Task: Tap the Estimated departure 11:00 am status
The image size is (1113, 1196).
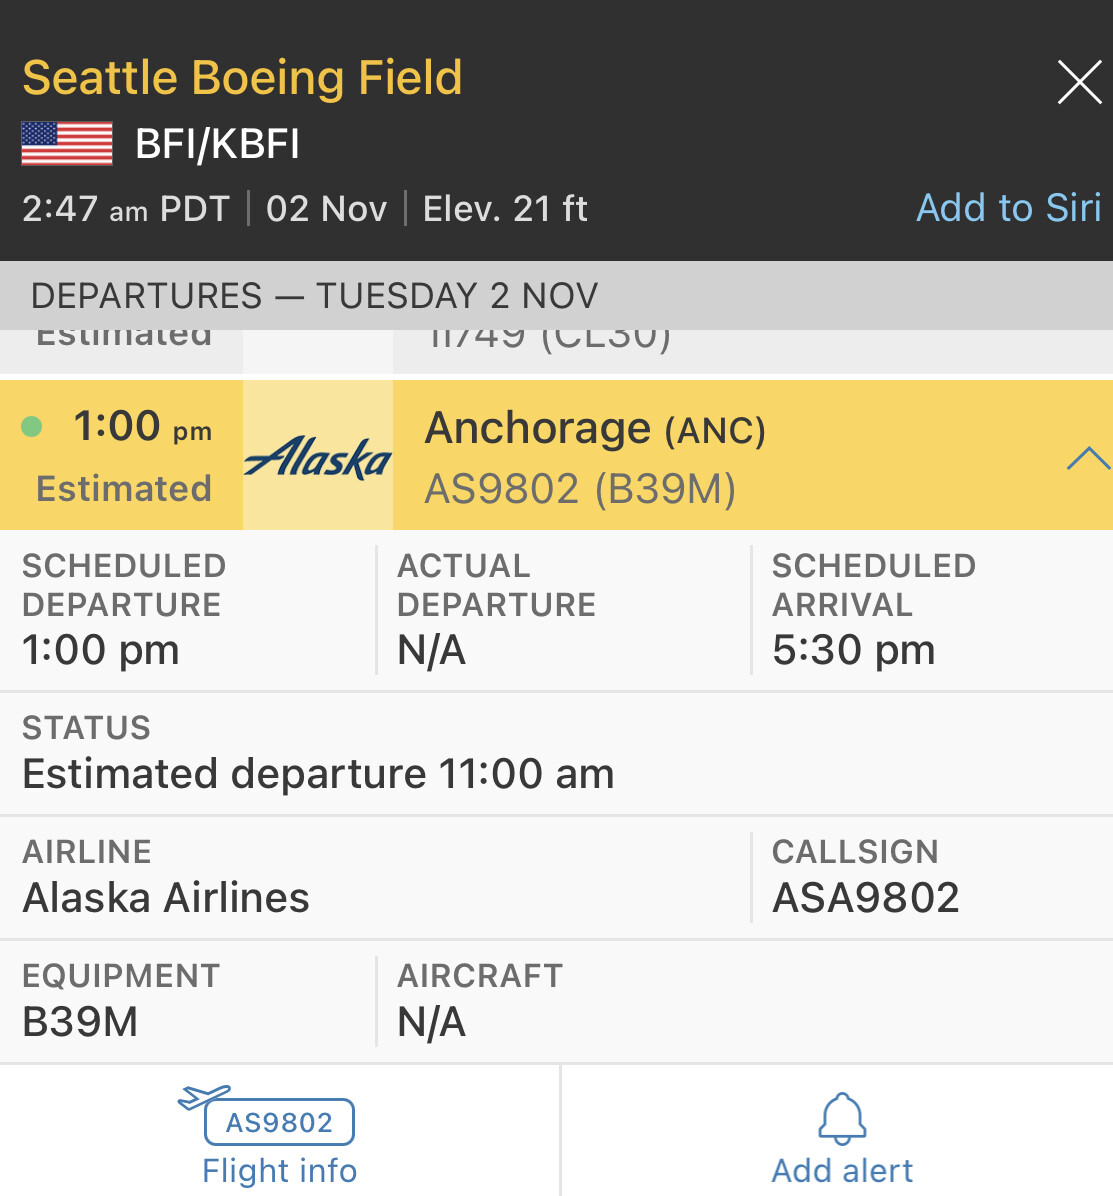Action: click(x=318, y=773)
